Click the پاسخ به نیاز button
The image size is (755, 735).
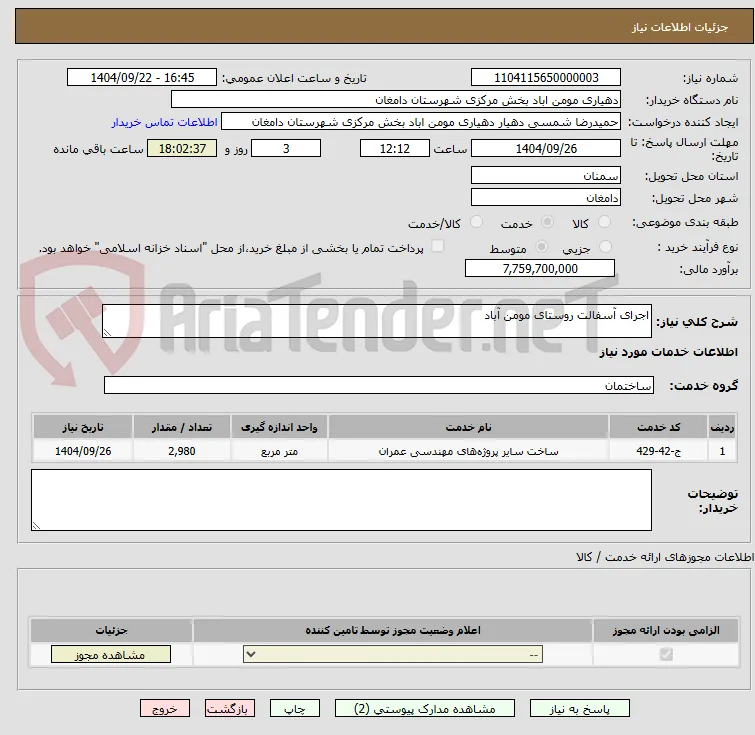coord(580,709)
